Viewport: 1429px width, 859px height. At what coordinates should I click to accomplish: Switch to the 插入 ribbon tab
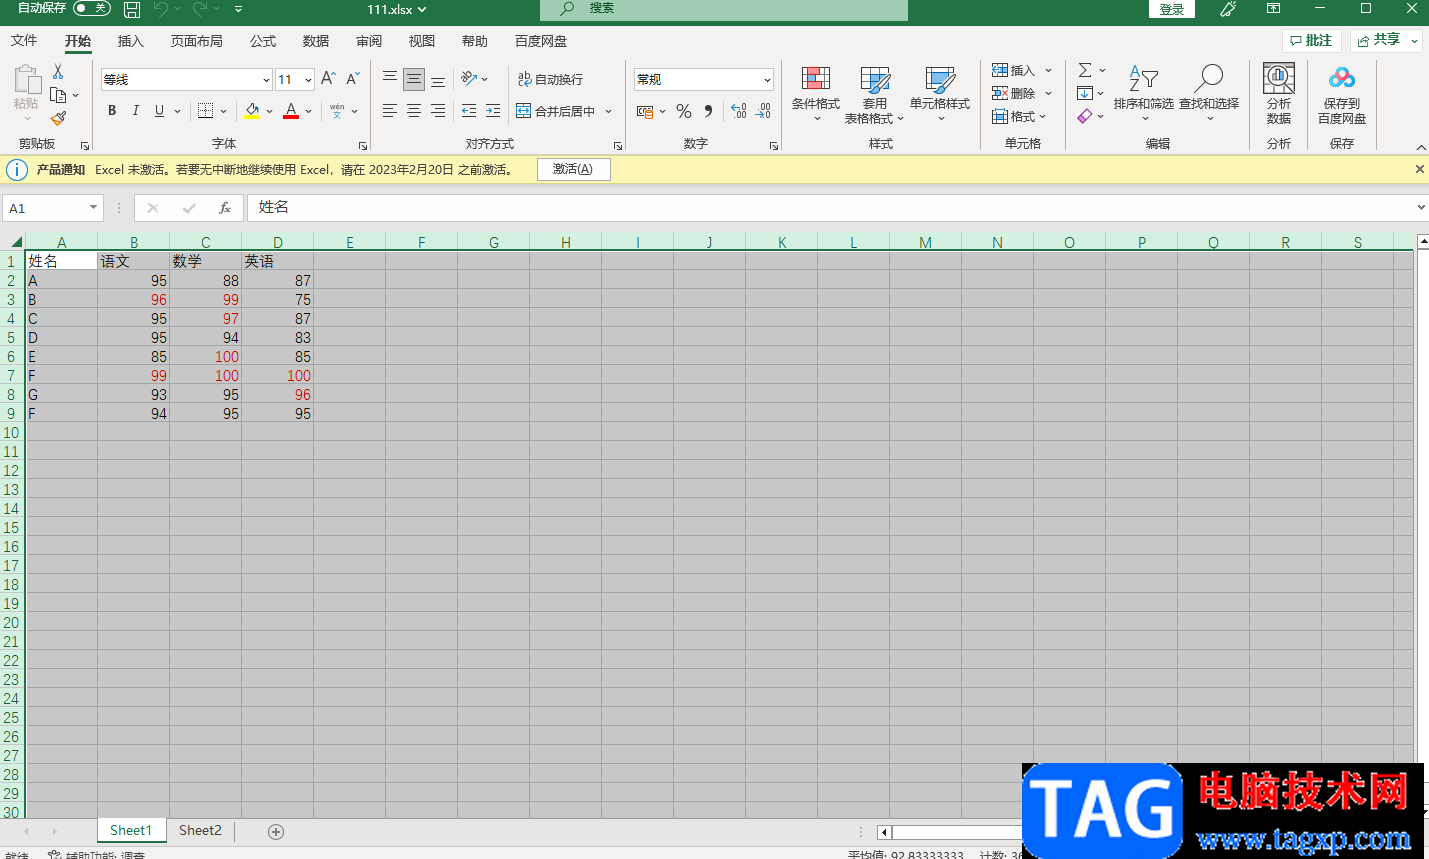131,41
